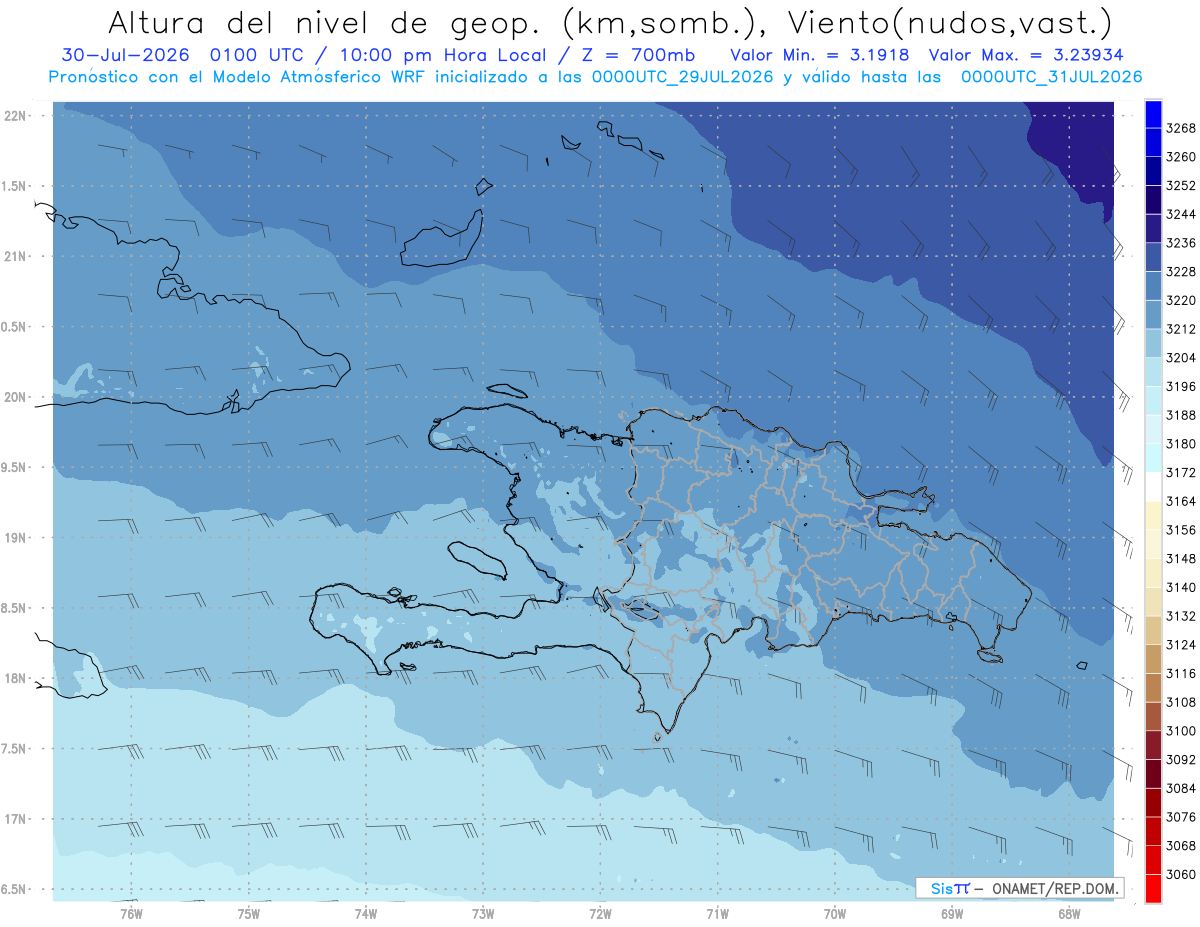Click the latitude label '0.5N'

(x=14, y=327)
